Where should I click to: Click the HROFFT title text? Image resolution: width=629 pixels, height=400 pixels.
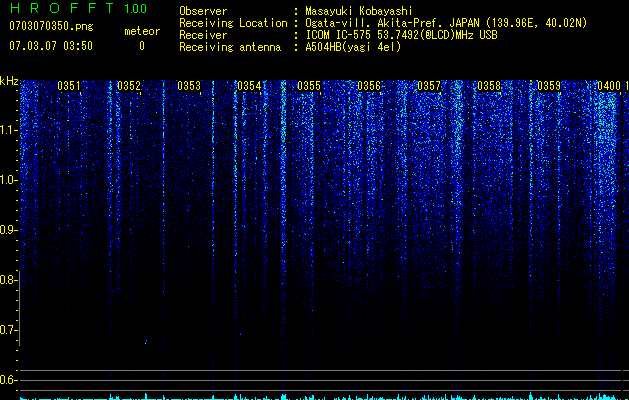click(x=62, y=8)
